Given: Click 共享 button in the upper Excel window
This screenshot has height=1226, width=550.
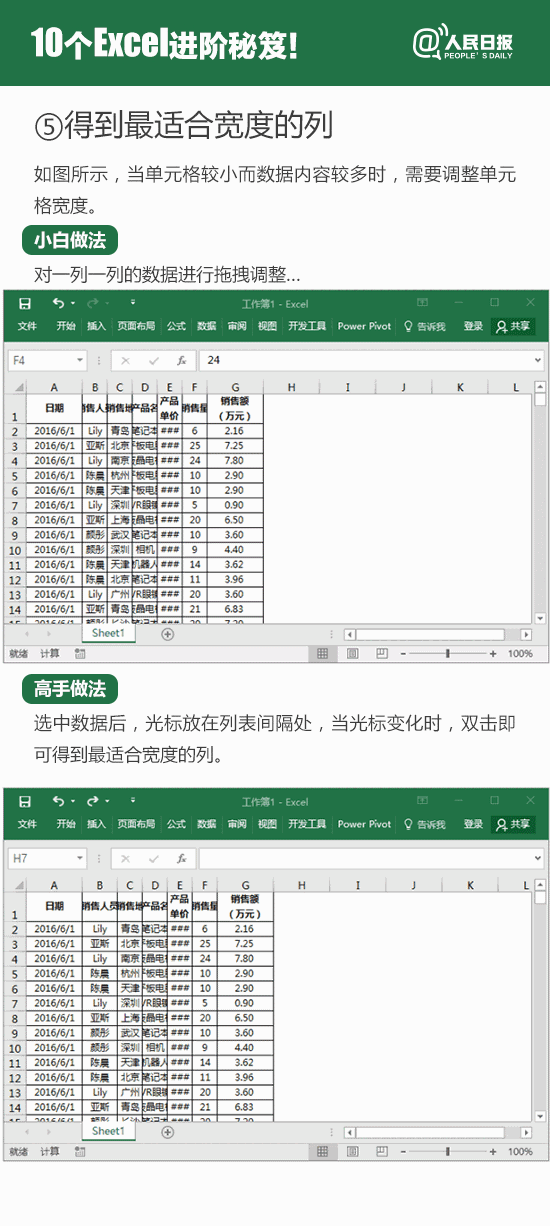Looking at the screenshot, I should [x=513, y=326].
